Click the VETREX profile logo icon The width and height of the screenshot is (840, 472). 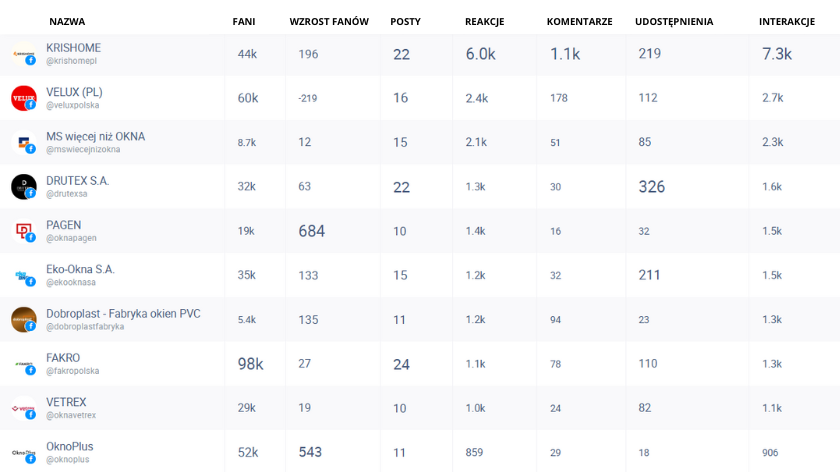pyautogui.click(x=24, y=408)
